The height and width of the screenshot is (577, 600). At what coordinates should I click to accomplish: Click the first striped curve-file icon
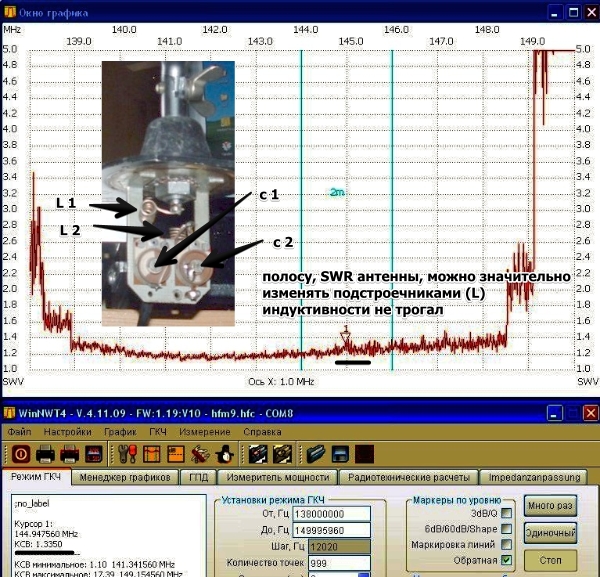pyautogui.click(x=258, y=455)
